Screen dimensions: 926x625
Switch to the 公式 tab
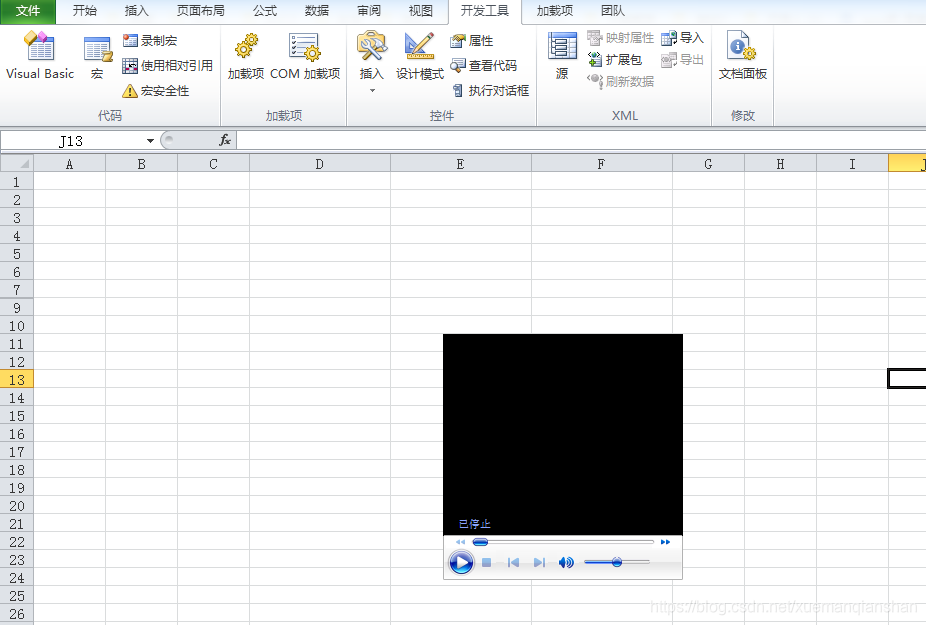tap(265, 11)
